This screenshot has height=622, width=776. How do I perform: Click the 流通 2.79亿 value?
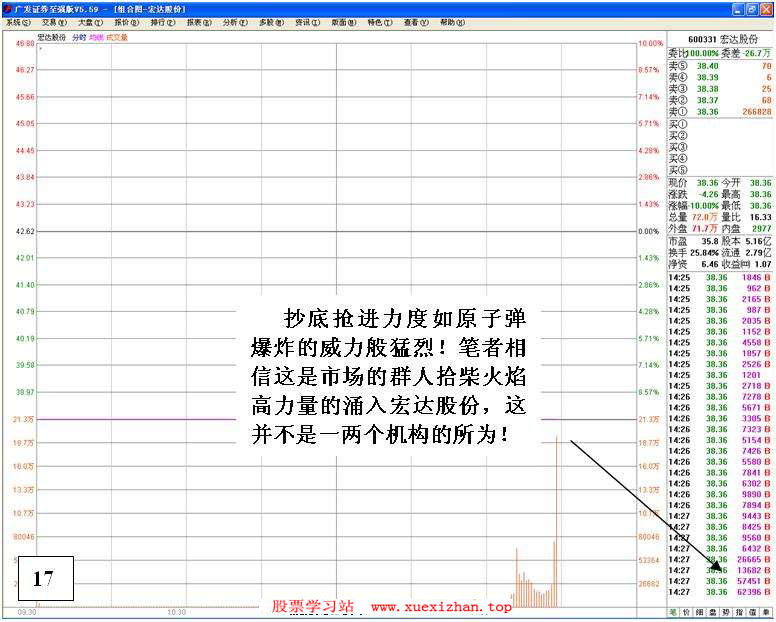(x=759, y=252)
